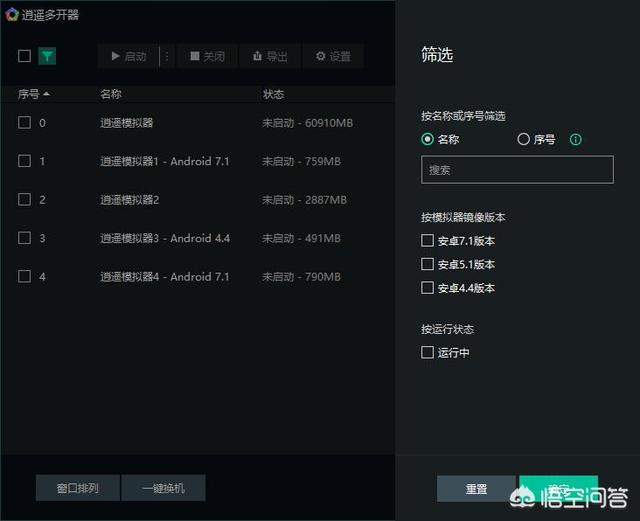This screenshot has width=640, height=521.
Task: Click the green filter funnel icon
Action: coord(47,57)
